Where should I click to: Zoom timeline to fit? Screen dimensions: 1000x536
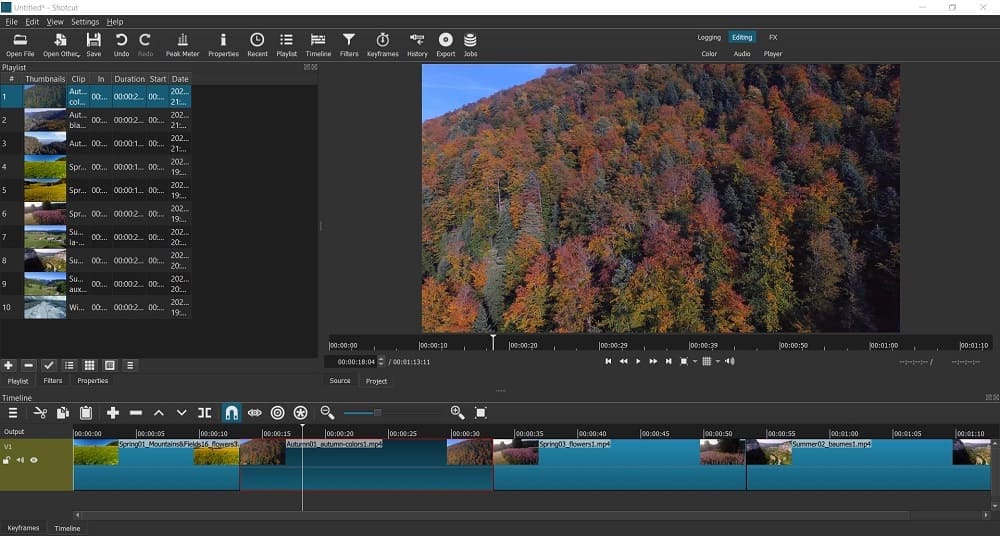[x=481, y=413]
